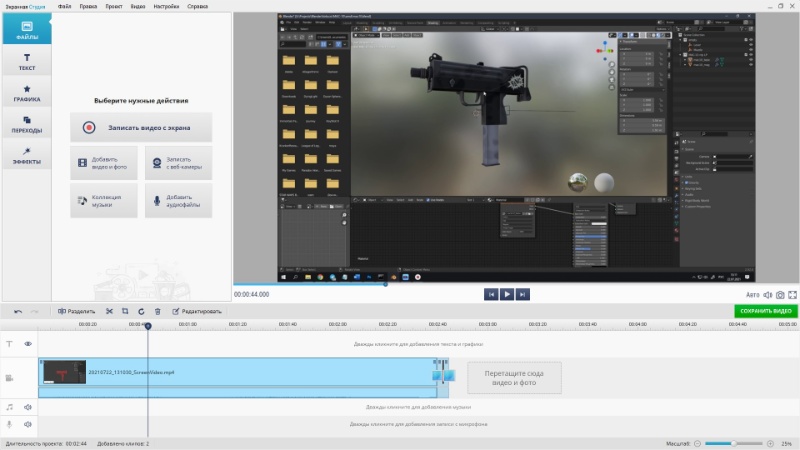Click the Перетащите сюда видео и фото drop zone
This screenshot has height=450, width=800.
click(x=514, y=378)
